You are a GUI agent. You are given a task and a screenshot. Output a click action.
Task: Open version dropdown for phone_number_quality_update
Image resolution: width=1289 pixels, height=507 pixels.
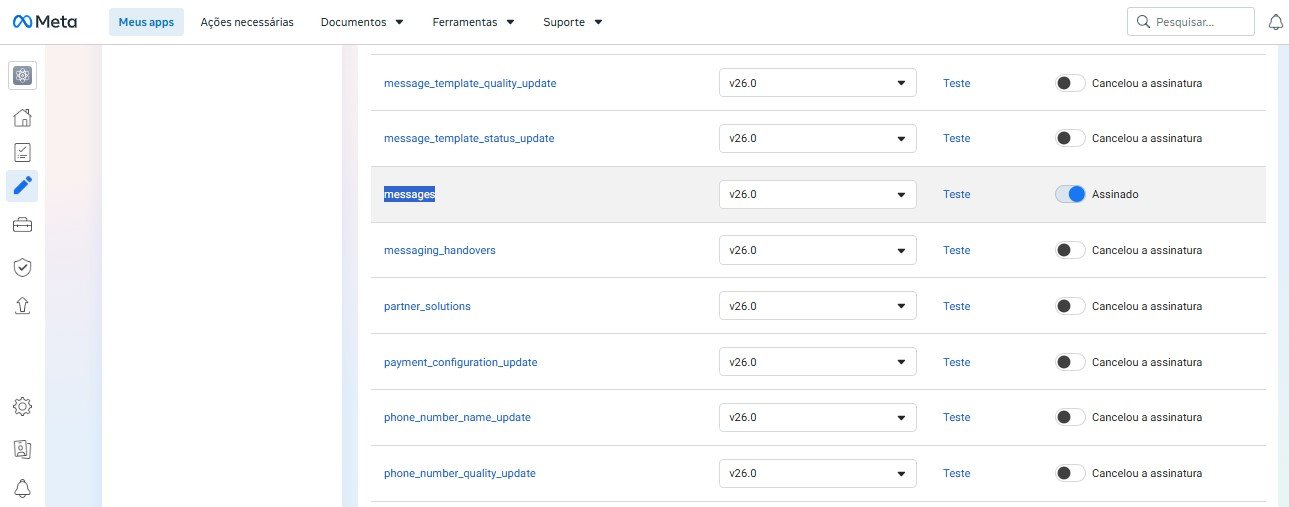818,473
